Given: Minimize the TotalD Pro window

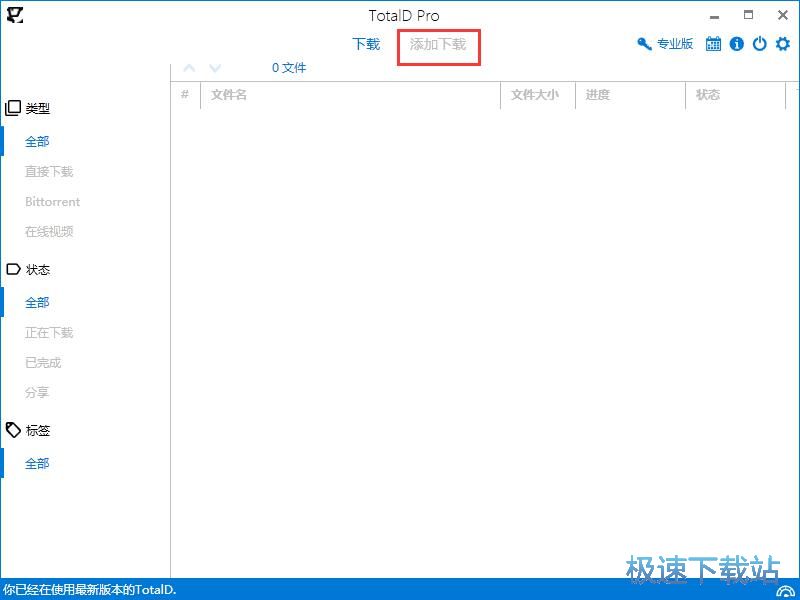Looking at the screenshot, I should pyautogui.click(x=714, y=17).
